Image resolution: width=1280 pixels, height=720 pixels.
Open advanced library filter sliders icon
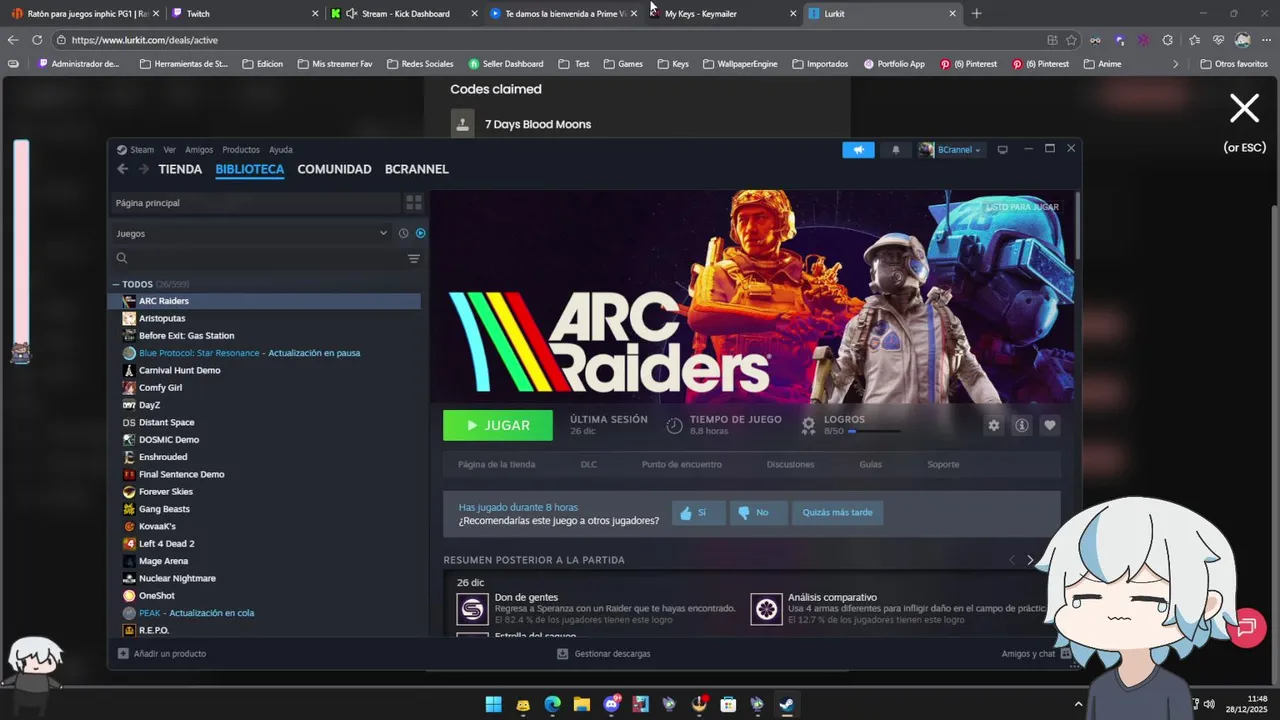(x=413, y=258)
